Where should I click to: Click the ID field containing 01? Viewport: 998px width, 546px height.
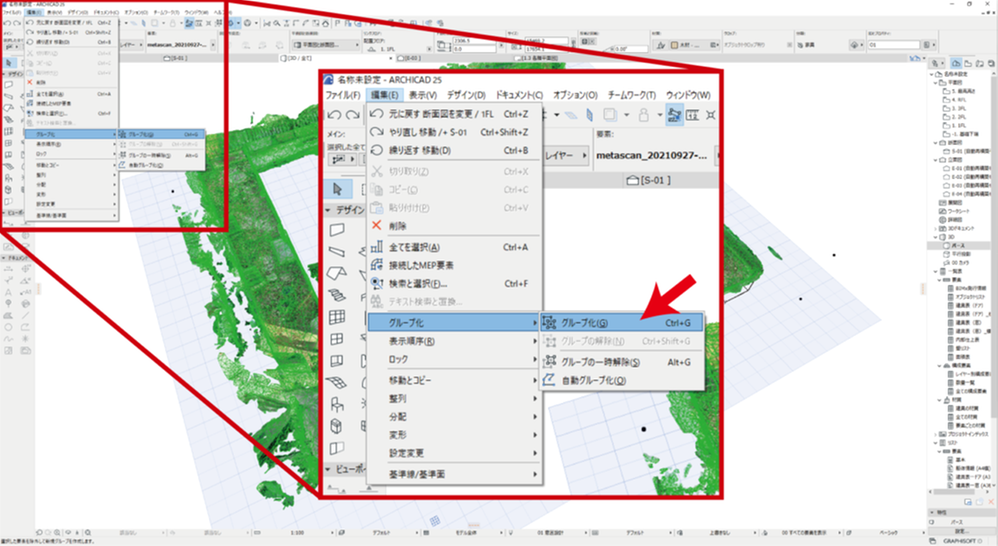[894, 45]
